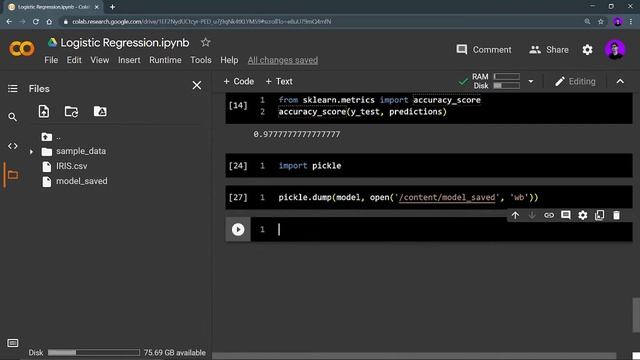Open the File menu
The height and width of the screenshot is (360, 640).
tap(51, 60)
